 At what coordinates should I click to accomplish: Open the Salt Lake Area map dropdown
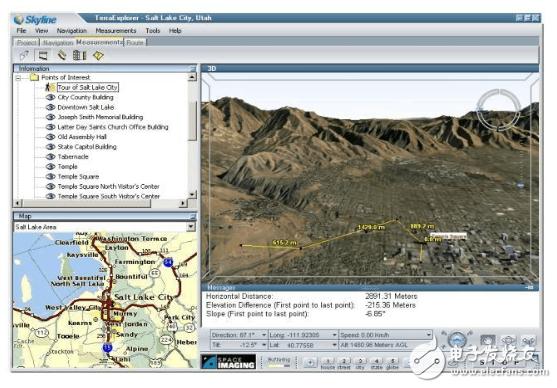point(191,227)
